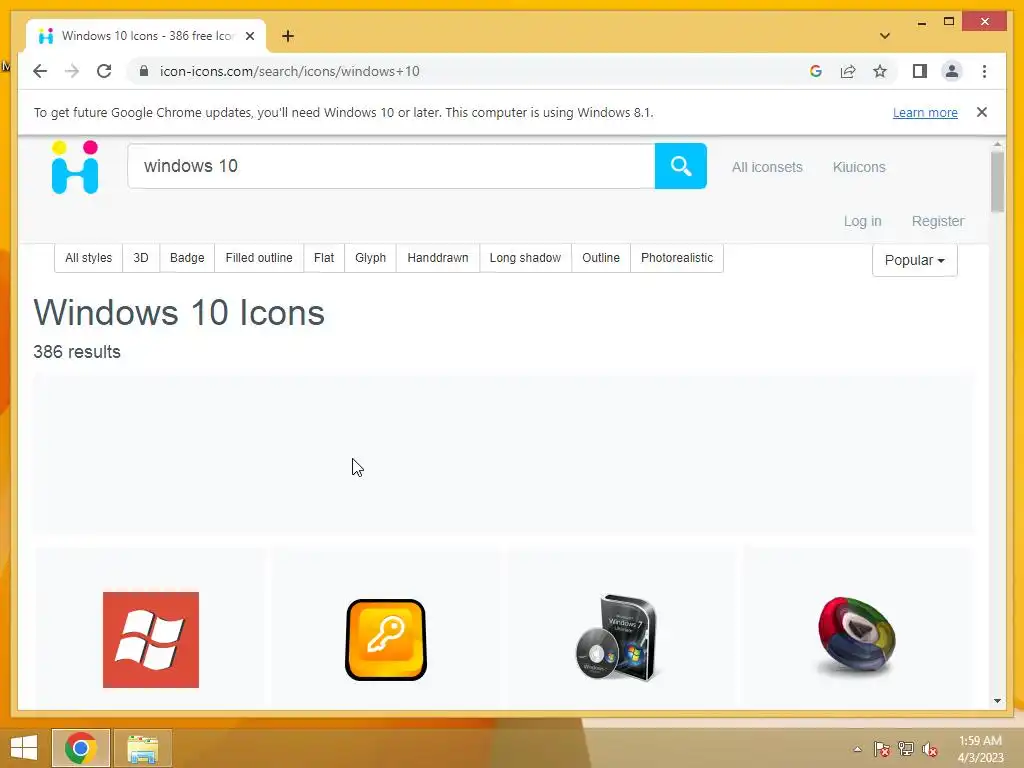Reload the page
Image resolution: width=1024 pixels, height=768 pixels.
click(104, 71)
